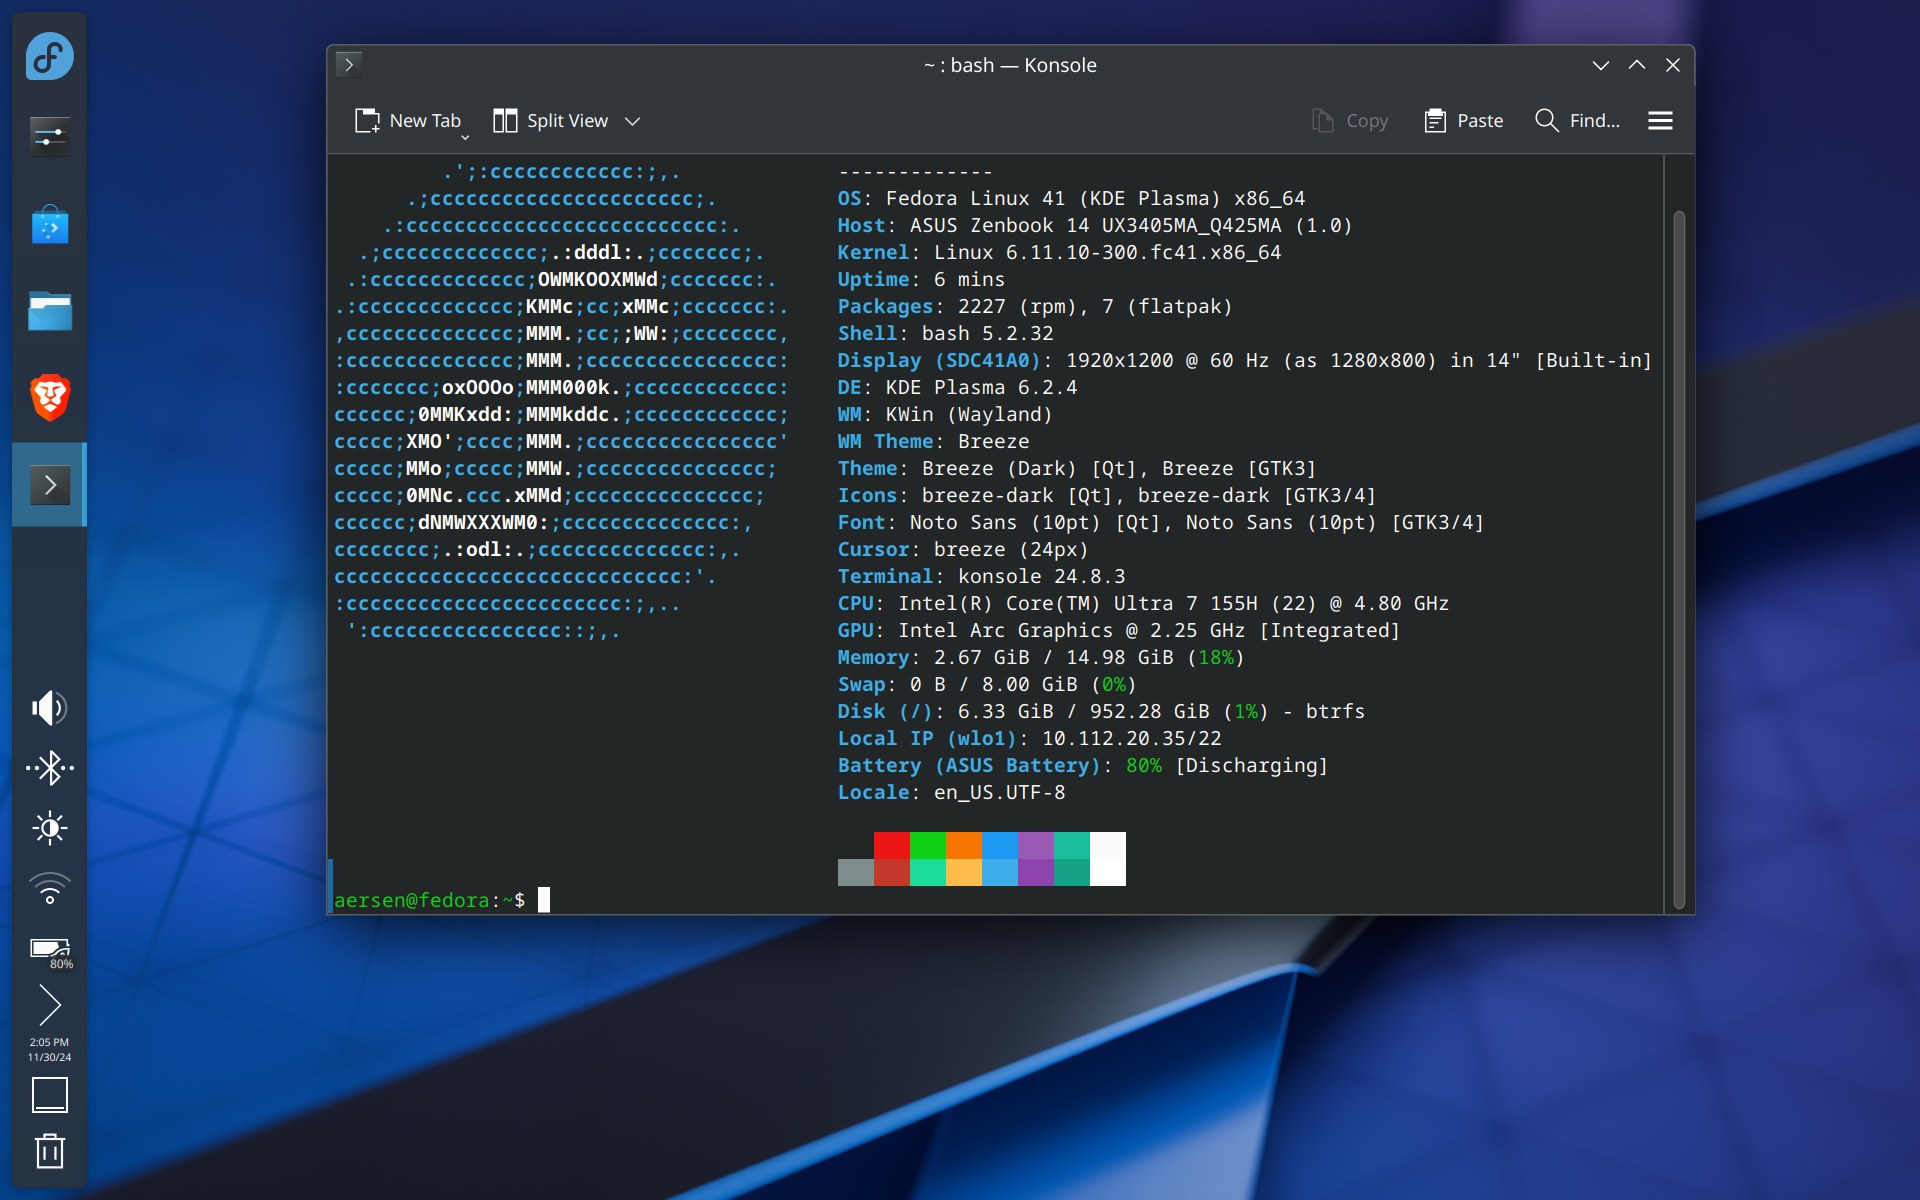Open System Settings from the panel
Screen dimensions: 1920x1200
(x=49, y=136)
